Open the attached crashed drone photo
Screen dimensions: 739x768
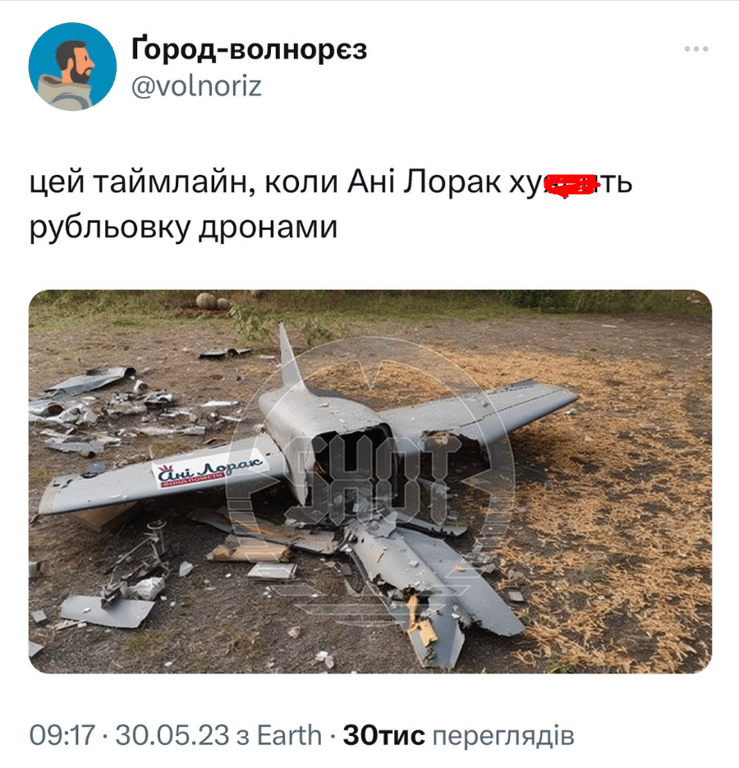370,481
